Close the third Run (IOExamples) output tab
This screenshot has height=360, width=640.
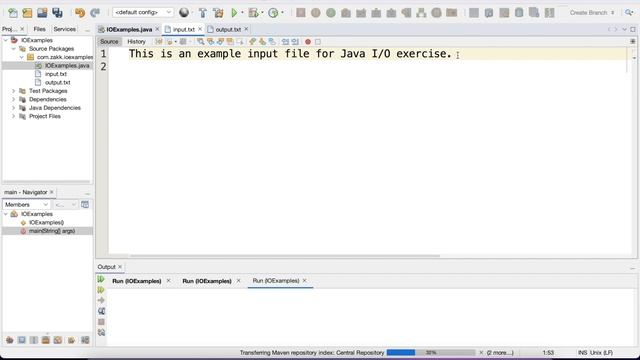point(304,280)
